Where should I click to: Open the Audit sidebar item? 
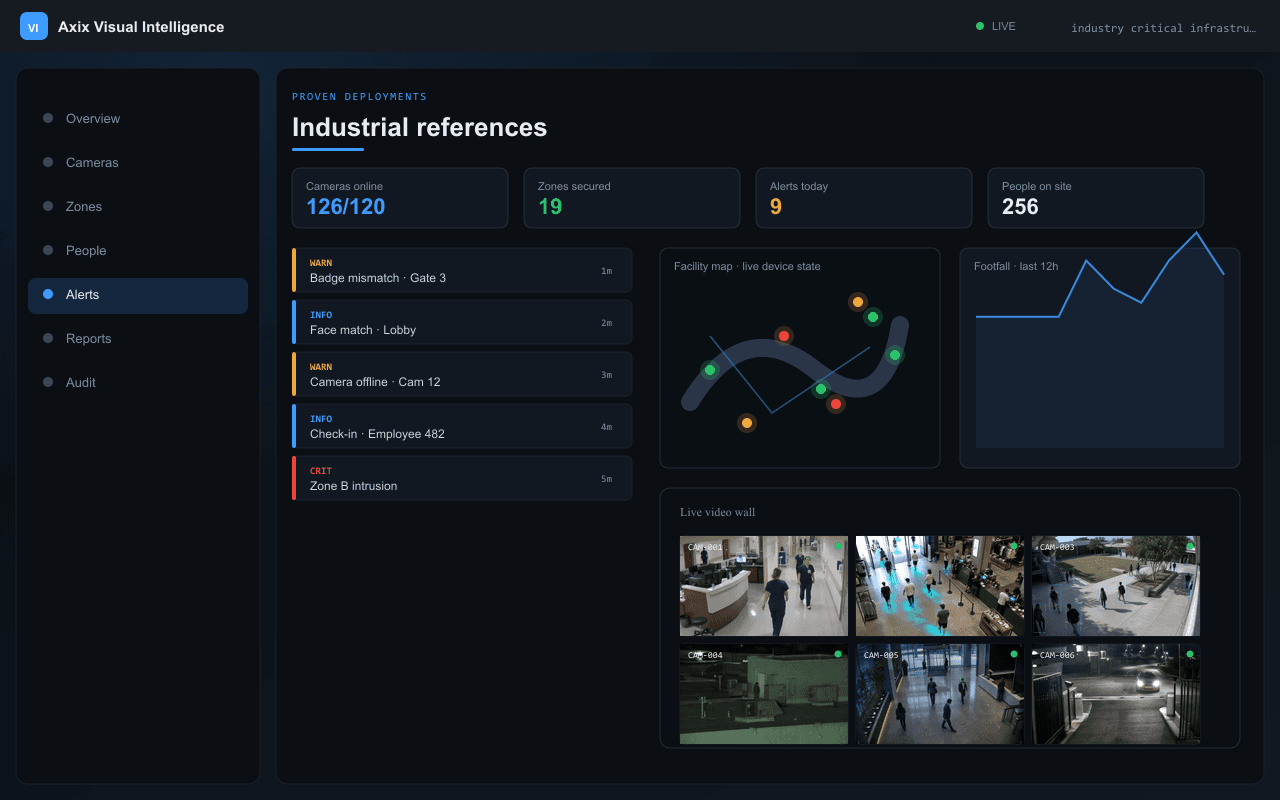coord(138,382)
